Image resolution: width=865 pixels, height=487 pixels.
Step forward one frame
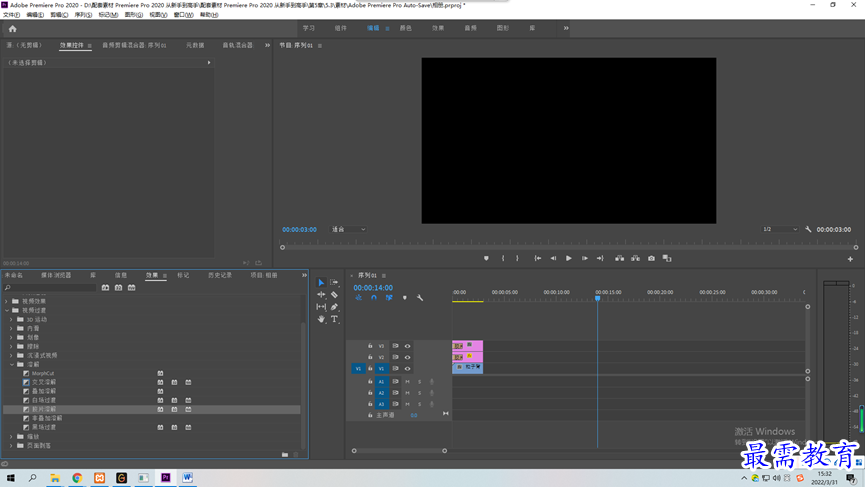point(584,258)
